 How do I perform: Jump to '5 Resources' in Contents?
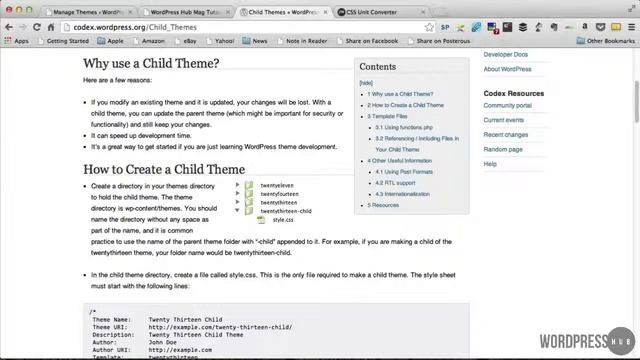(x=383, y=205)
